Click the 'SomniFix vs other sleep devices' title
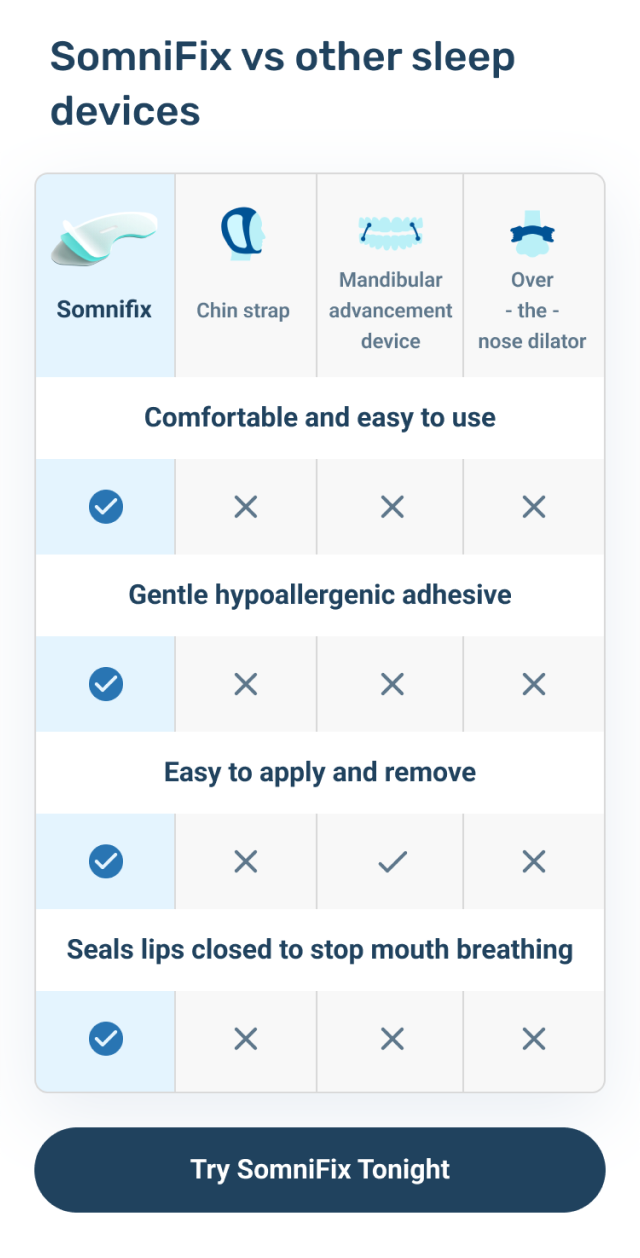This screenshot has width=640, height=1258. [x=282, y=83]
